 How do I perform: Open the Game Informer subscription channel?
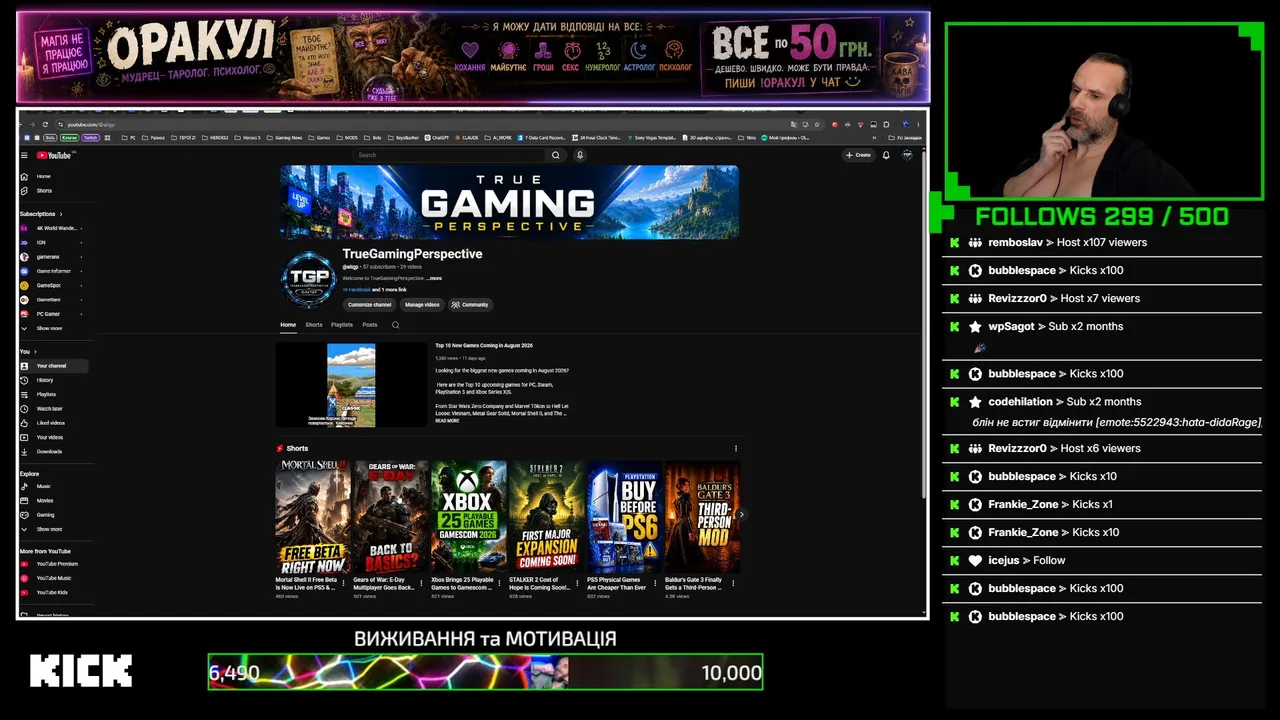(52, 271)
